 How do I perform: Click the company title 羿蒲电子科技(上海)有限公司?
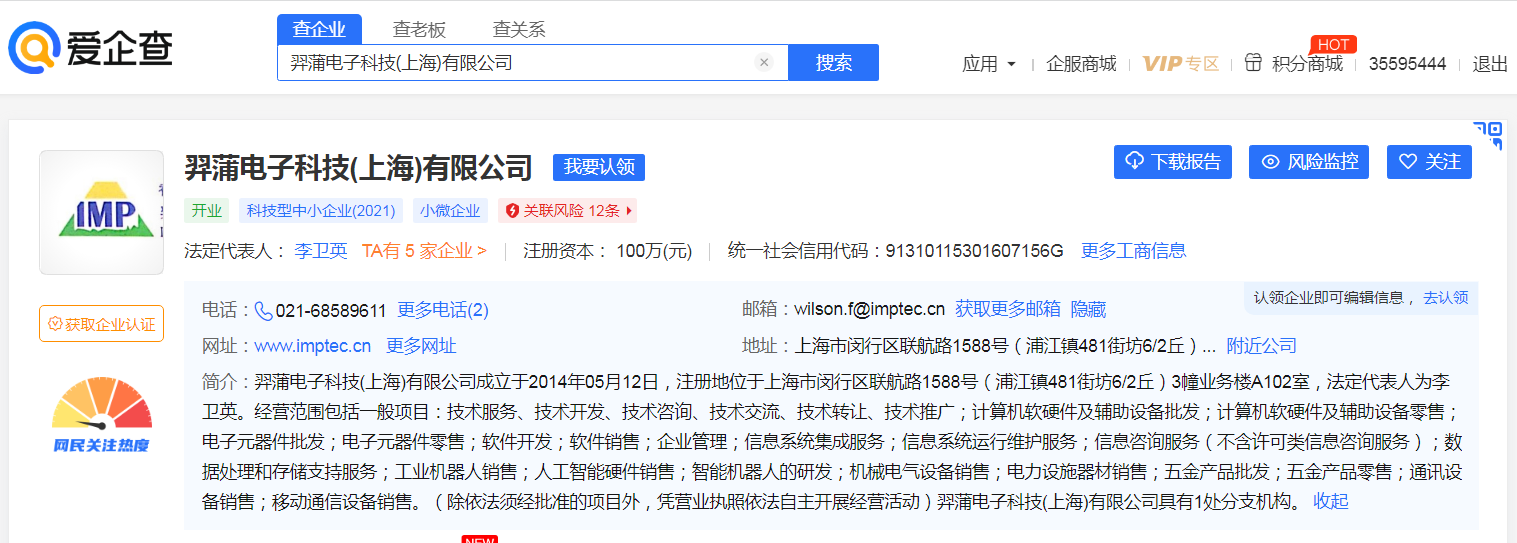pos(359,167)
